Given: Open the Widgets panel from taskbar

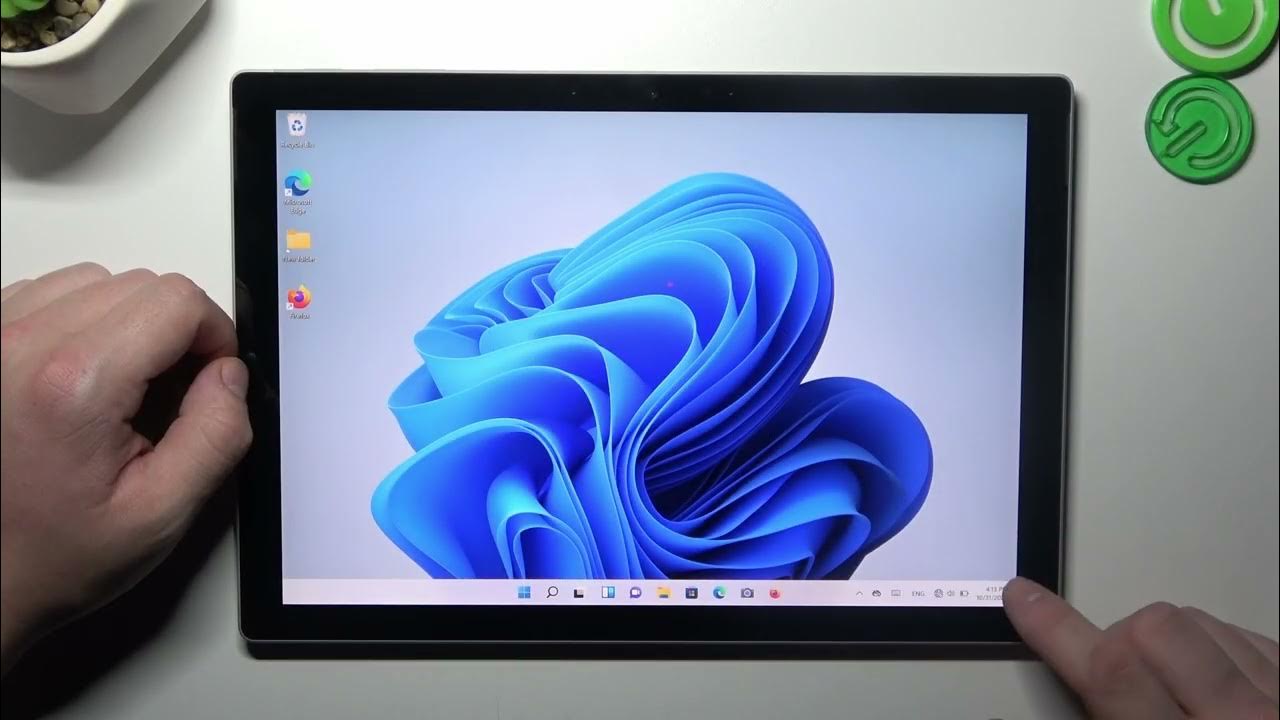Looking at the screenshot, I should pyautogui.click(x=607, y=593).
